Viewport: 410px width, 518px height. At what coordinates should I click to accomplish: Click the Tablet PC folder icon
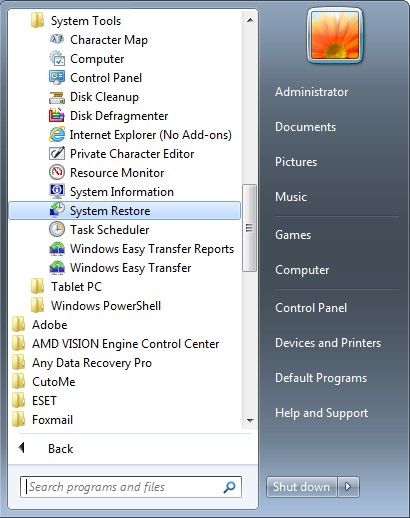37,287
